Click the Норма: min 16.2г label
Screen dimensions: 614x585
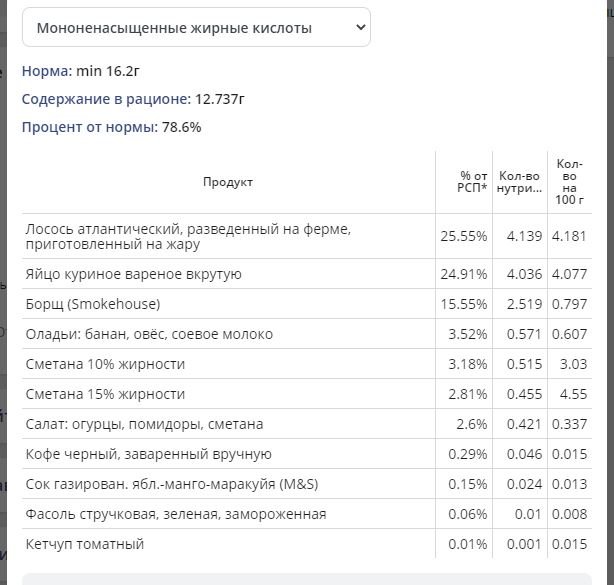tap(80, 71)
